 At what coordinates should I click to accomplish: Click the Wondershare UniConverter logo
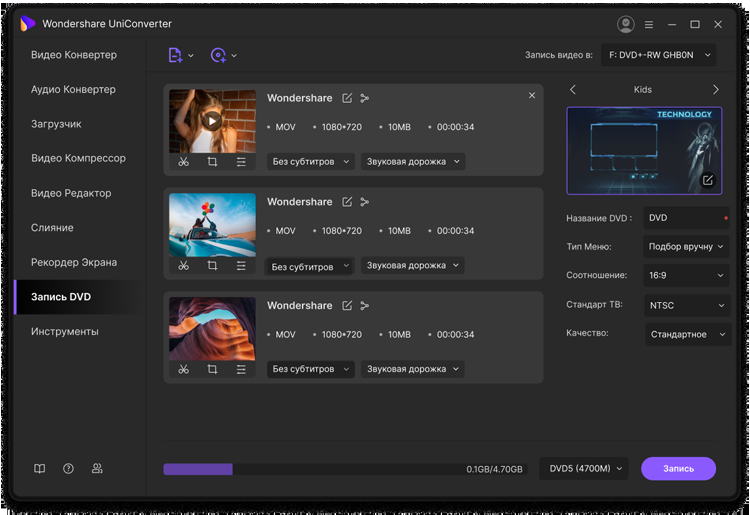point(27,23)
